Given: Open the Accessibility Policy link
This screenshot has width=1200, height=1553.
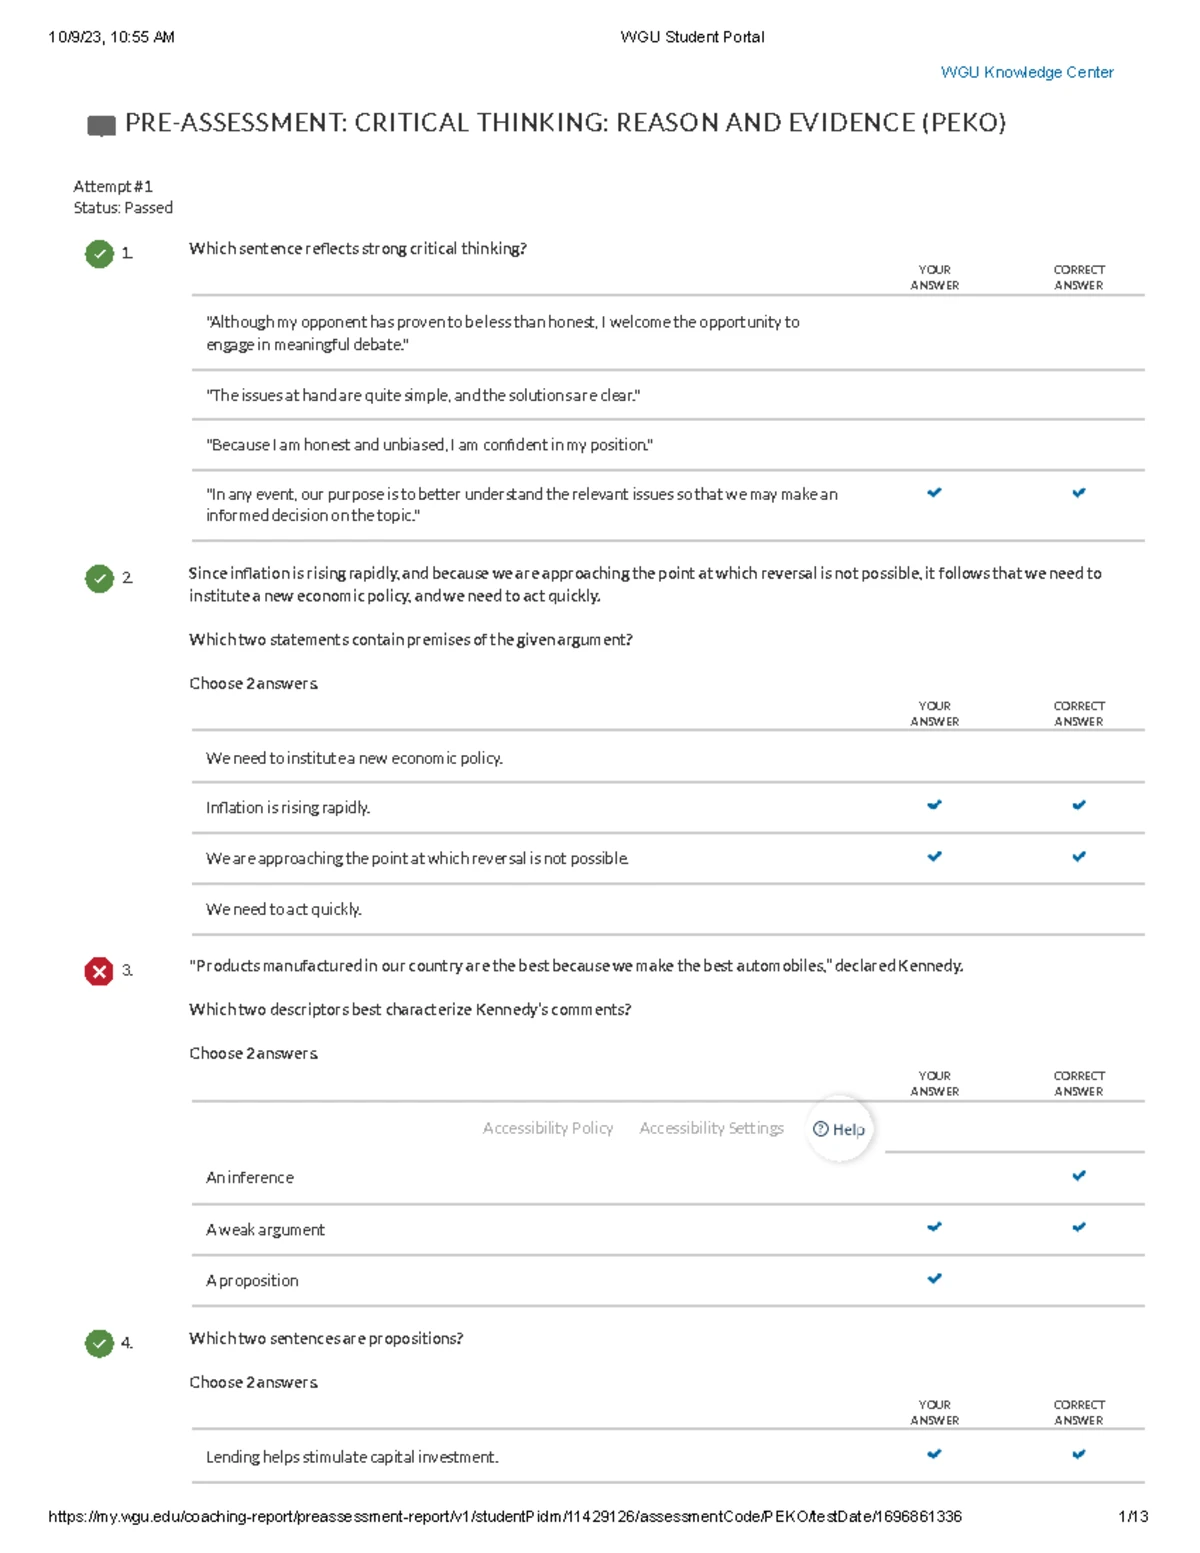Looking at the screenshot, I should 547,1128.
